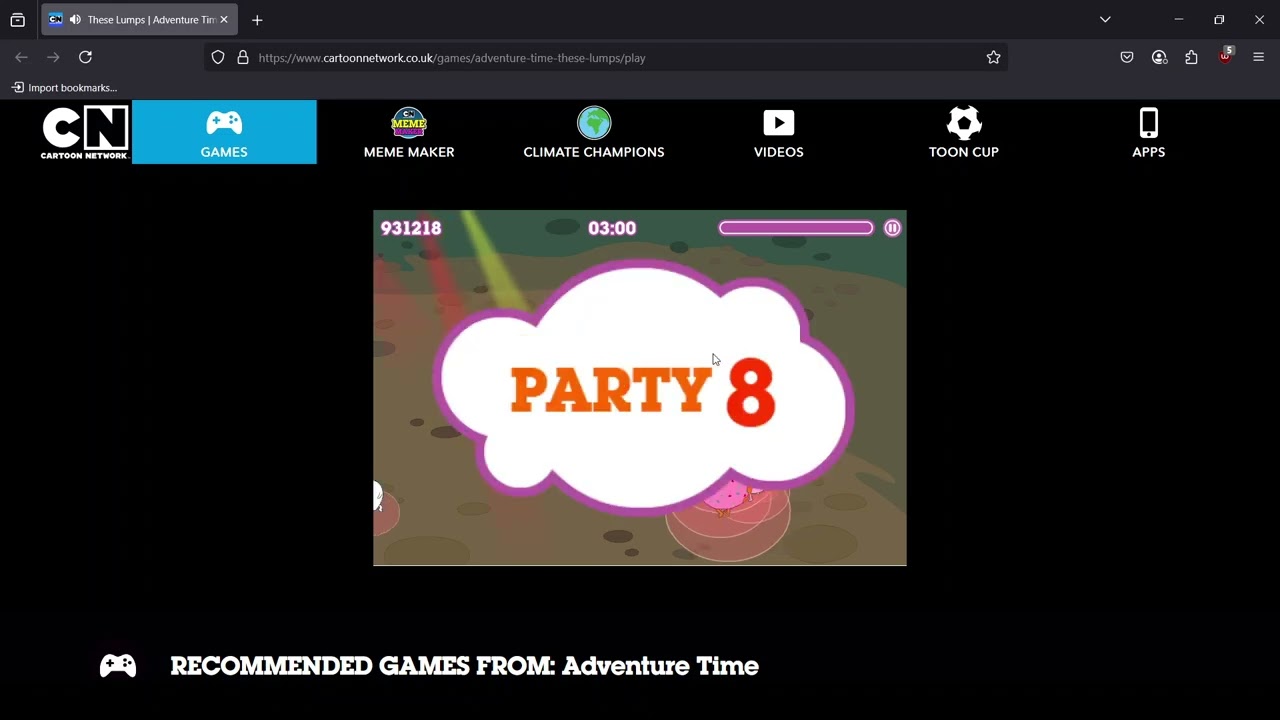Open the Apps phone icon section
Image resolution: width=1280 pixels, height=720 pixels.
coord(1149,132)
